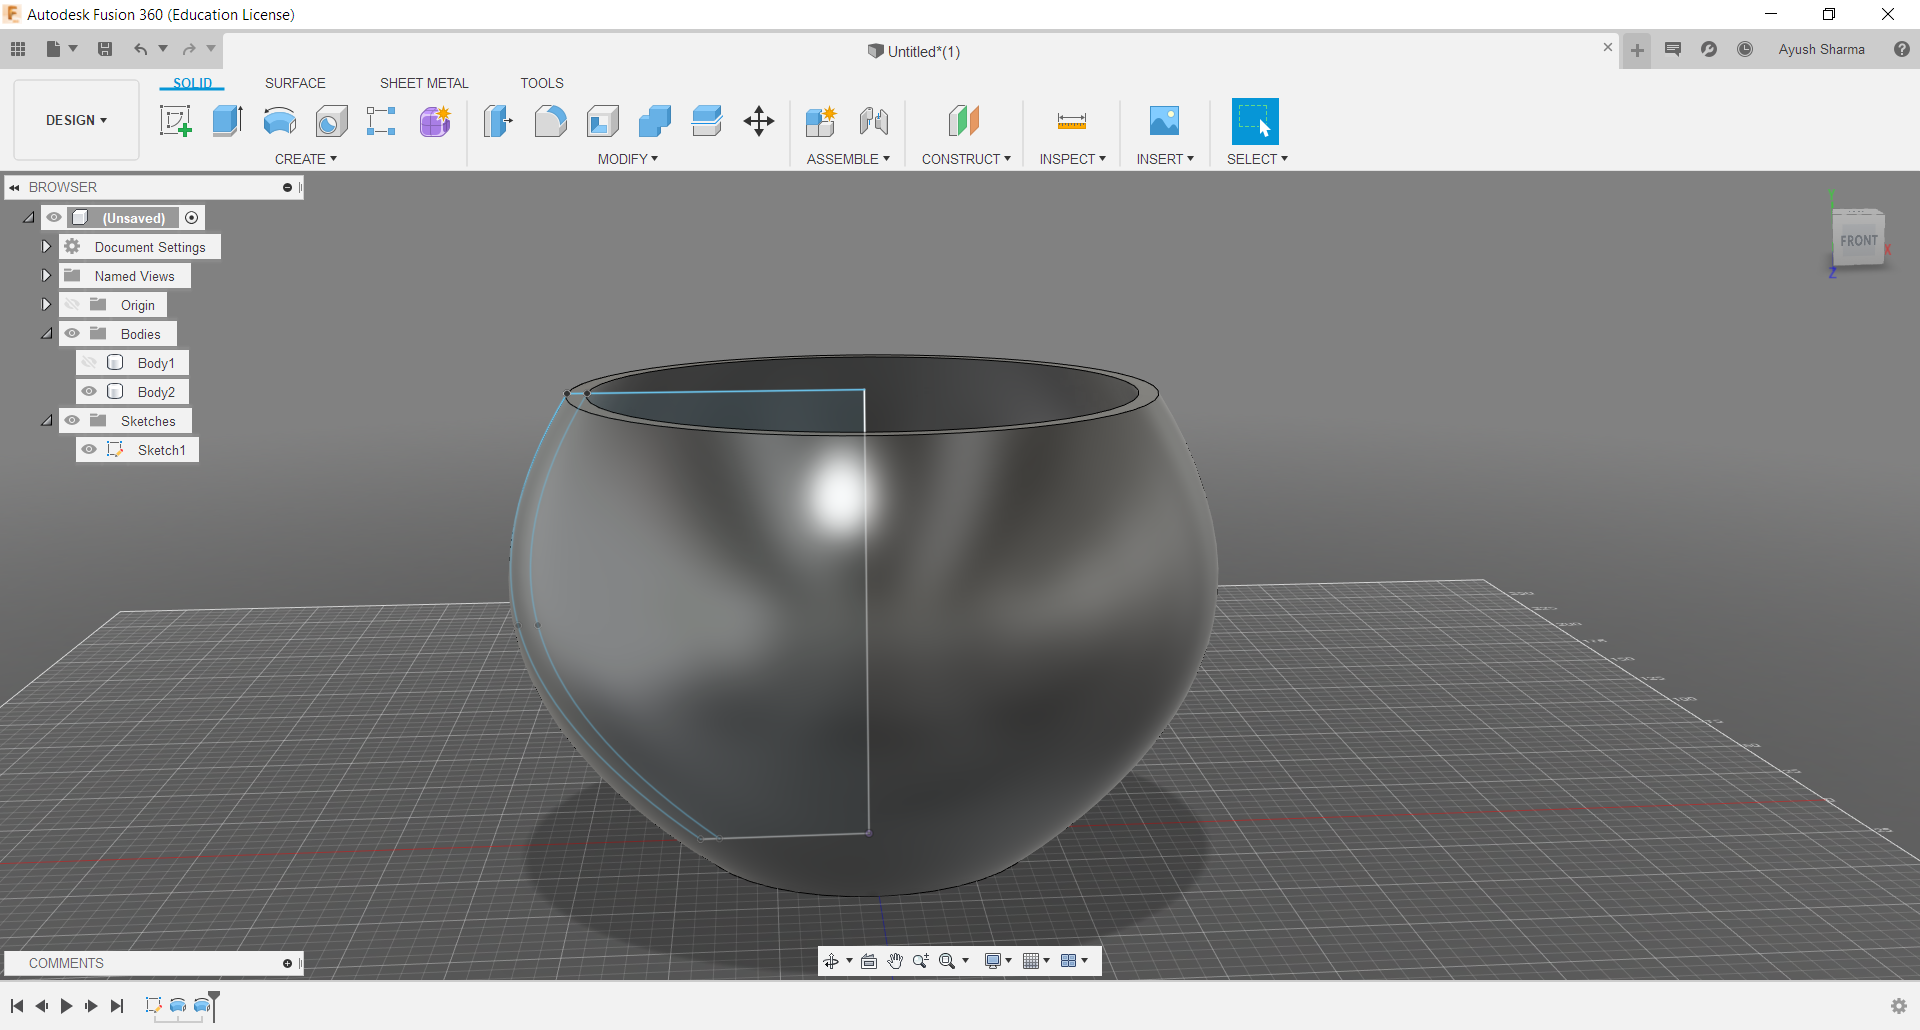Open the CONSTRUCT dropdown menu
Image resolution: width=1920 pixels, height=1030 pixels.
tap(966, 159)
